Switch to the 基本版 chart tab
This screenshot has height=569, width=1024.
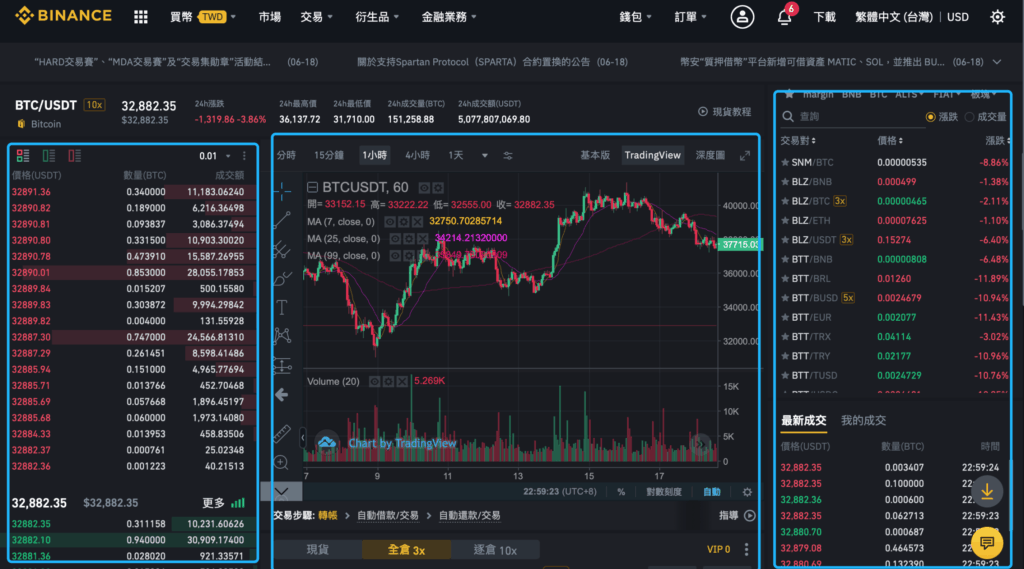tap(595, 155)
